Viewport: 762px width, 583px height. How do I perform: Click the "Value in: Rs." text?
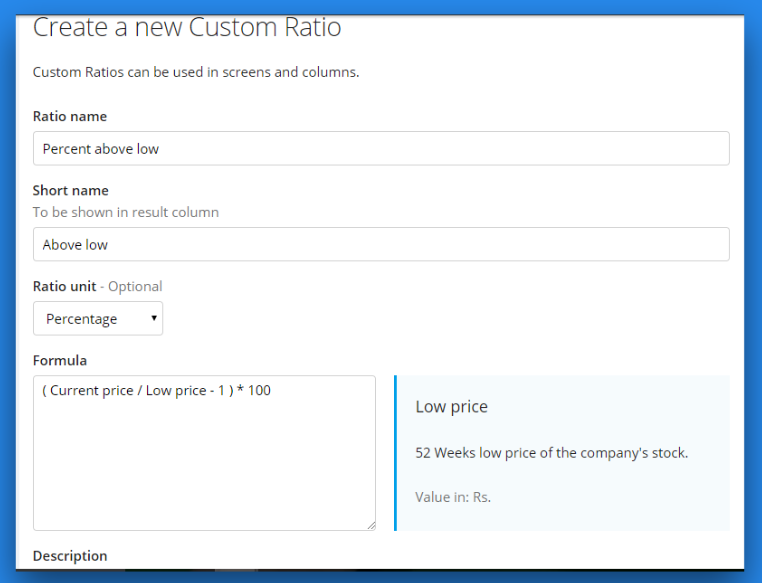(x=453, y=497)
